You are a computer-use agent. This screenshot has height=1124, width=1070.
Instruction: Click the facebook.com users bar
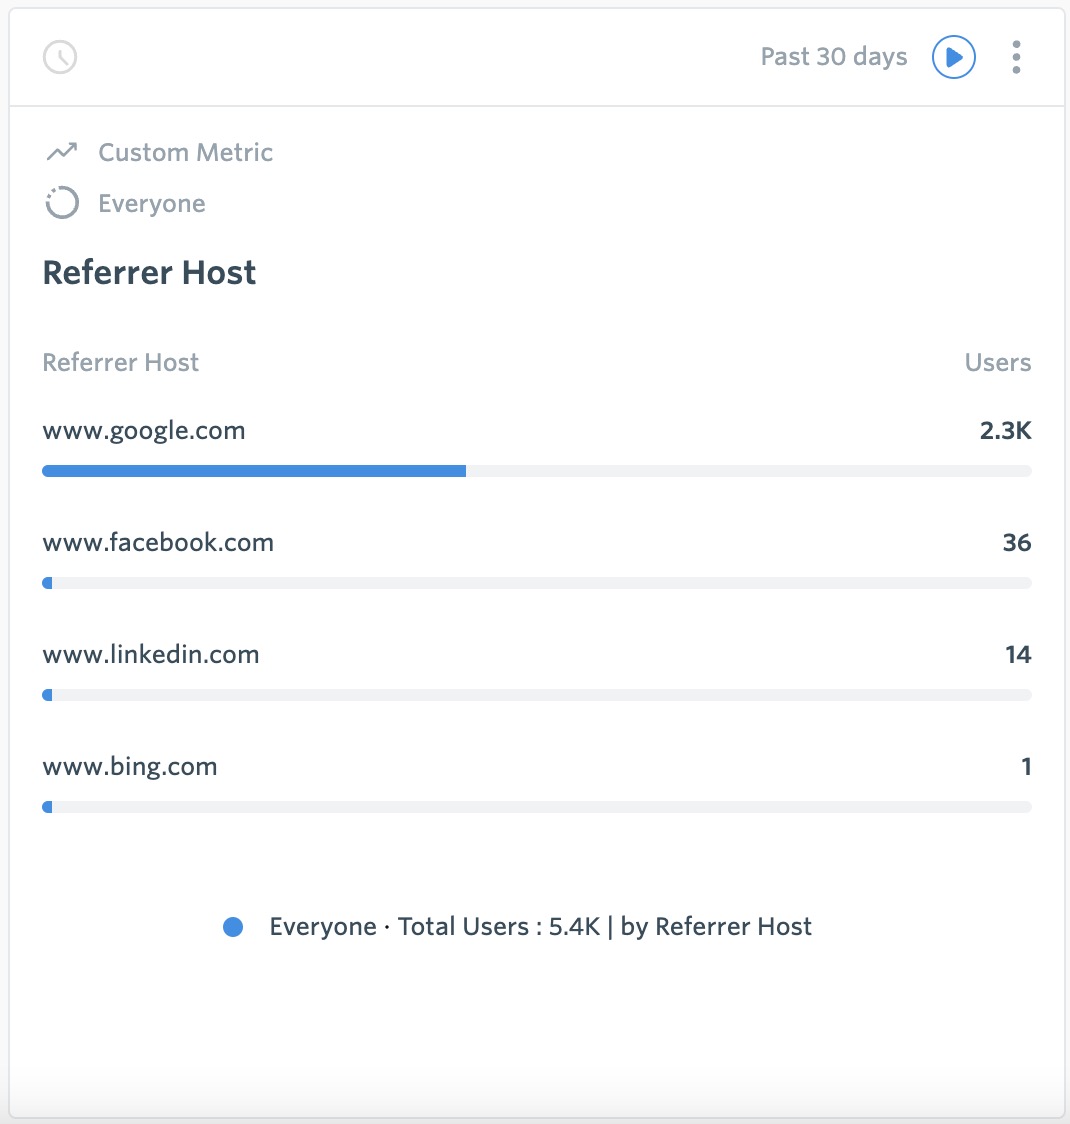(537, 583)
